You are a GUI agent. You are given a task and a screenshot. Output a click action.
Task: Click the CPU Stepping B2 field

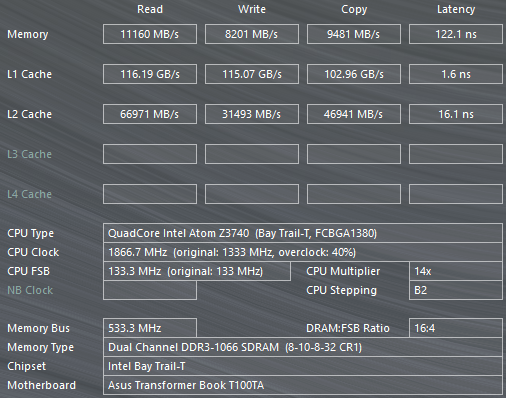456,290
